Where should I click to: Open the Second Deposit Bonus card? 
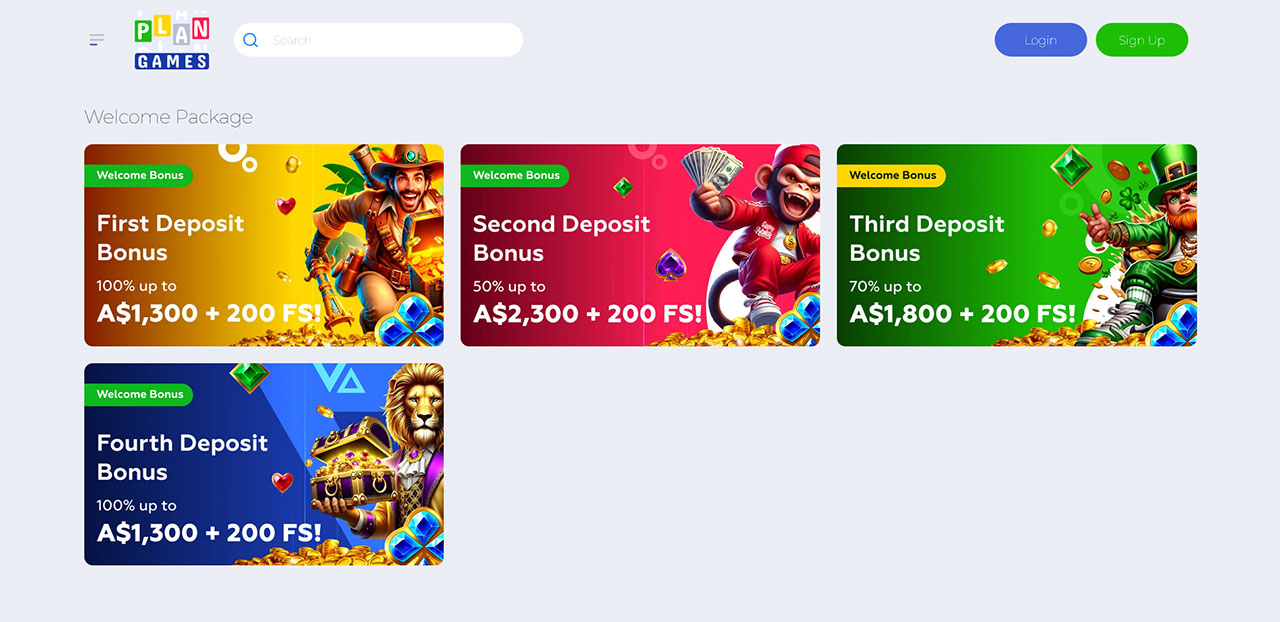[640, 245]
